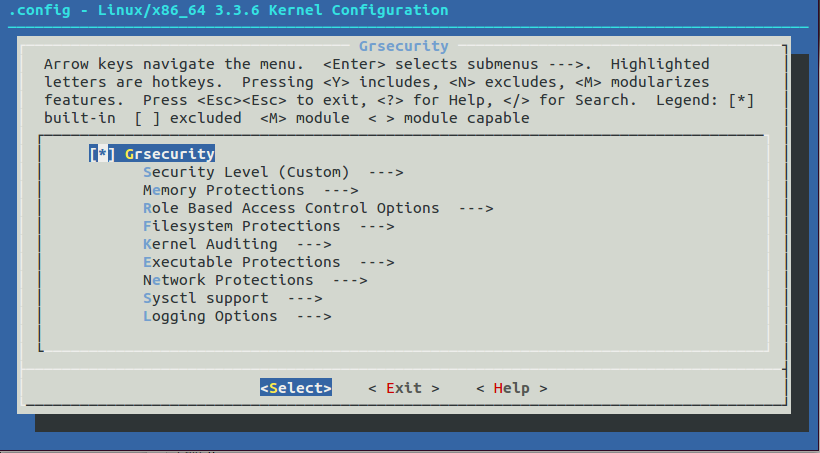
Task: Open Role Based Access Control Options
Action: pos(291,208)
